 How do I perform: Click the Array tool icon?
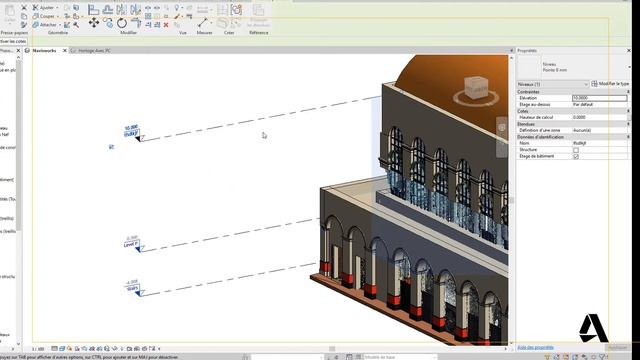click(148, 16)
